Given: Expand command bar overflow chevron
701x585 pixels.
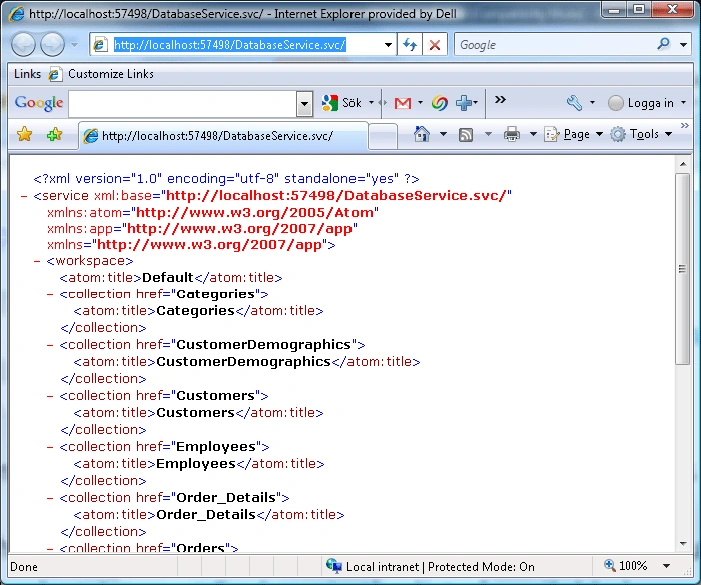Looking at the screenshot, I should coord(684,126).
